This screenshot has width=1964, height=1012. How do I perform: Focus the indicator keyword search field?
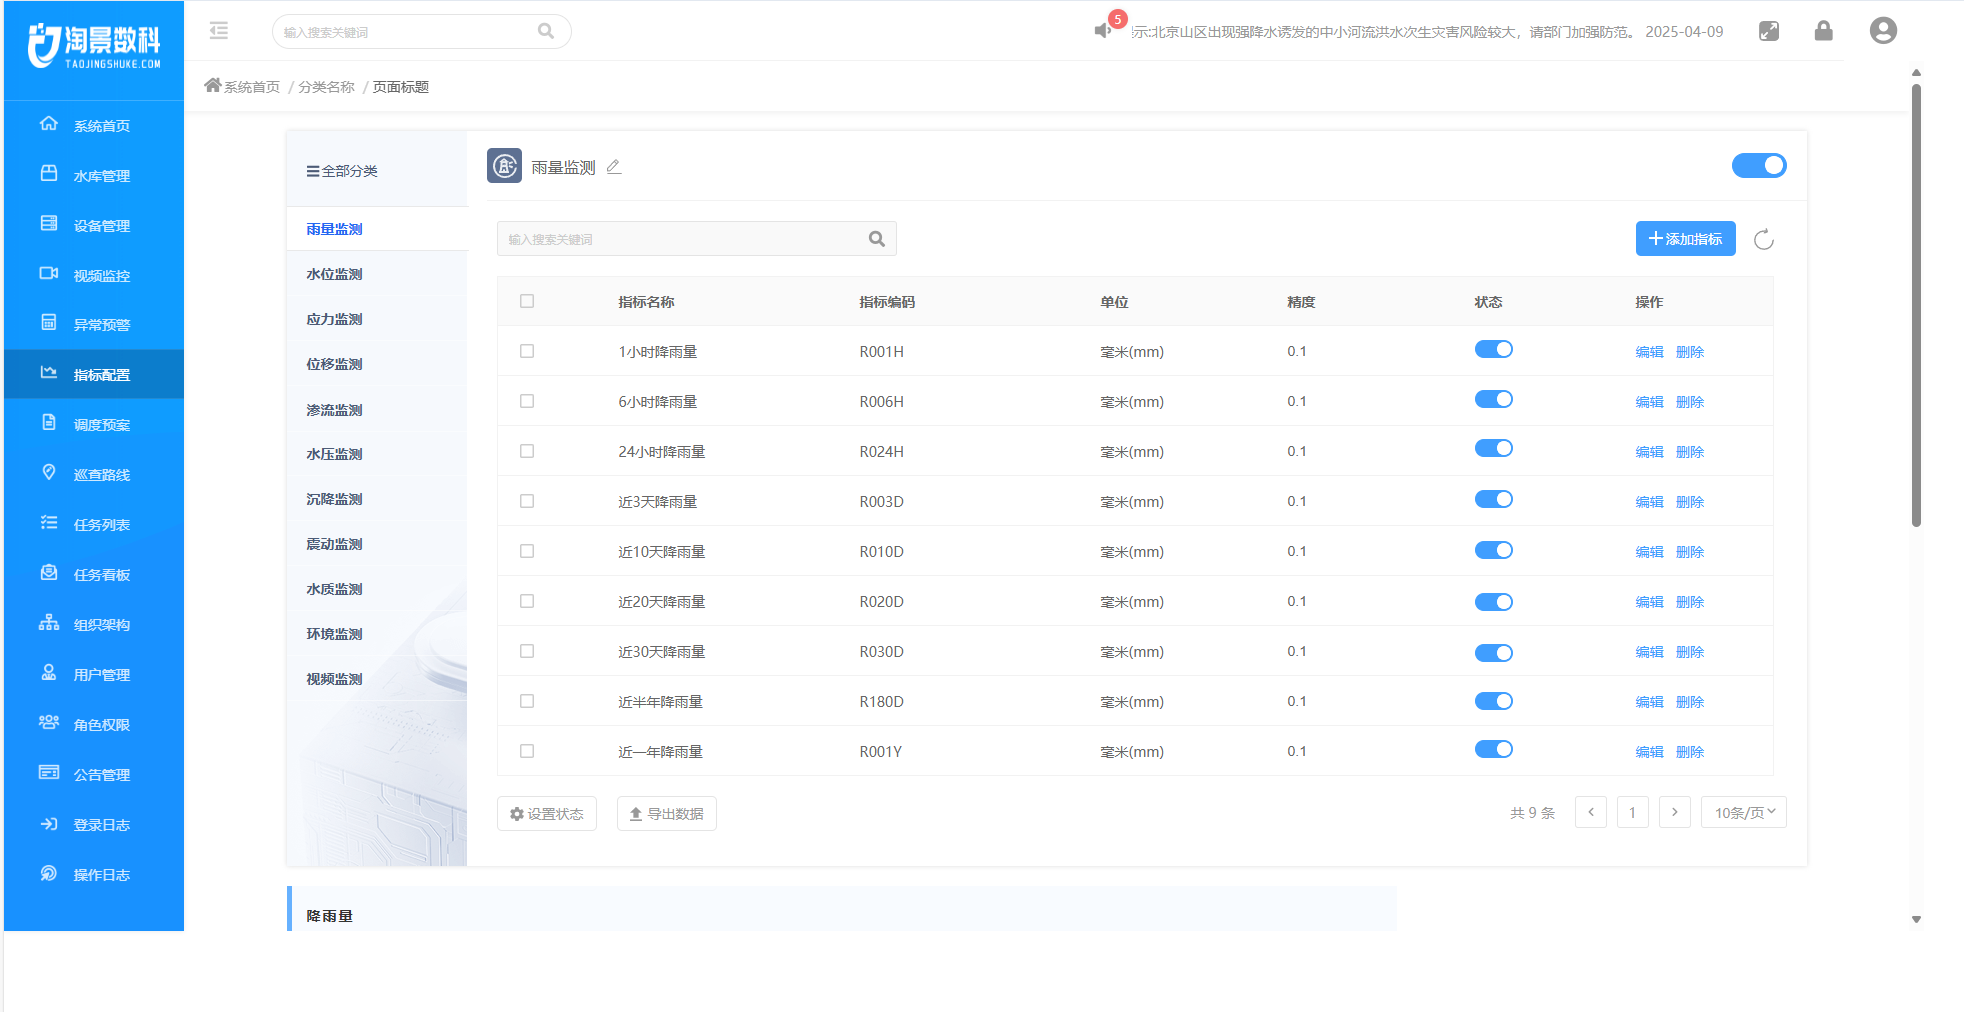point(697,239)
